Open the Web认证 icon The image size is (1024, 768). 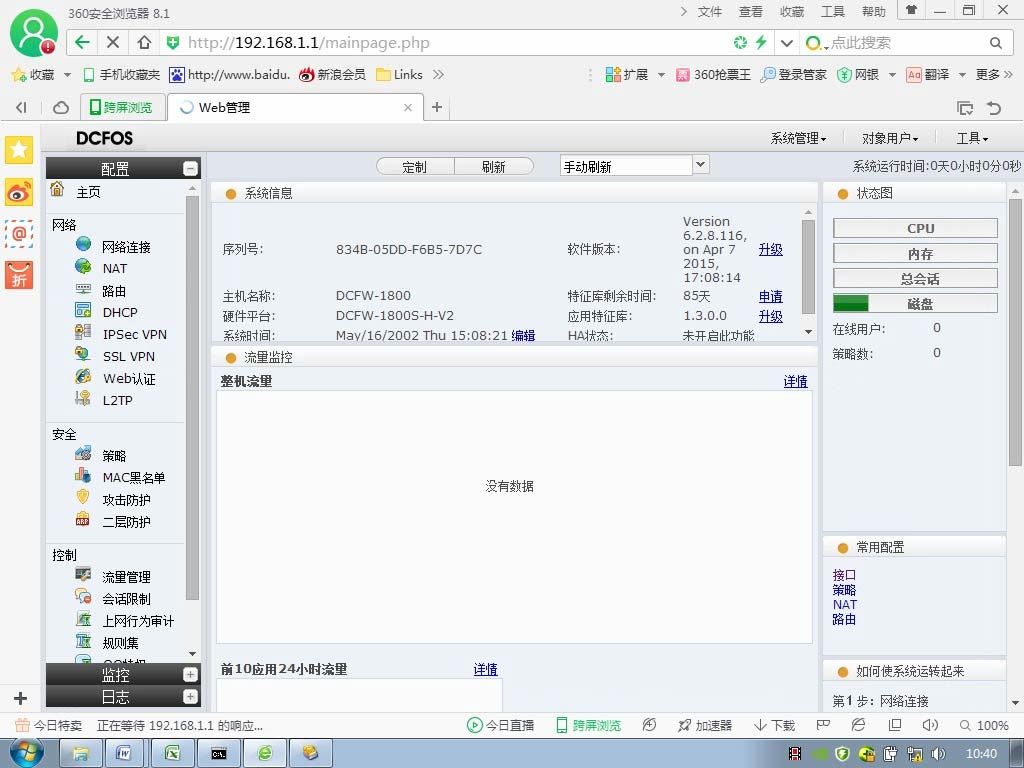click(83, 376)
